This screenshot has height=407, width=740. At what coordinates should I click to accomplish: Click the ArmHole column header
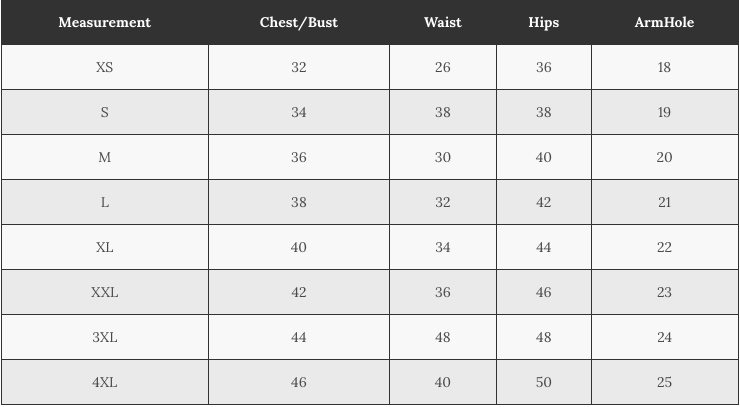pyautogui.click(x=664, y=22)
